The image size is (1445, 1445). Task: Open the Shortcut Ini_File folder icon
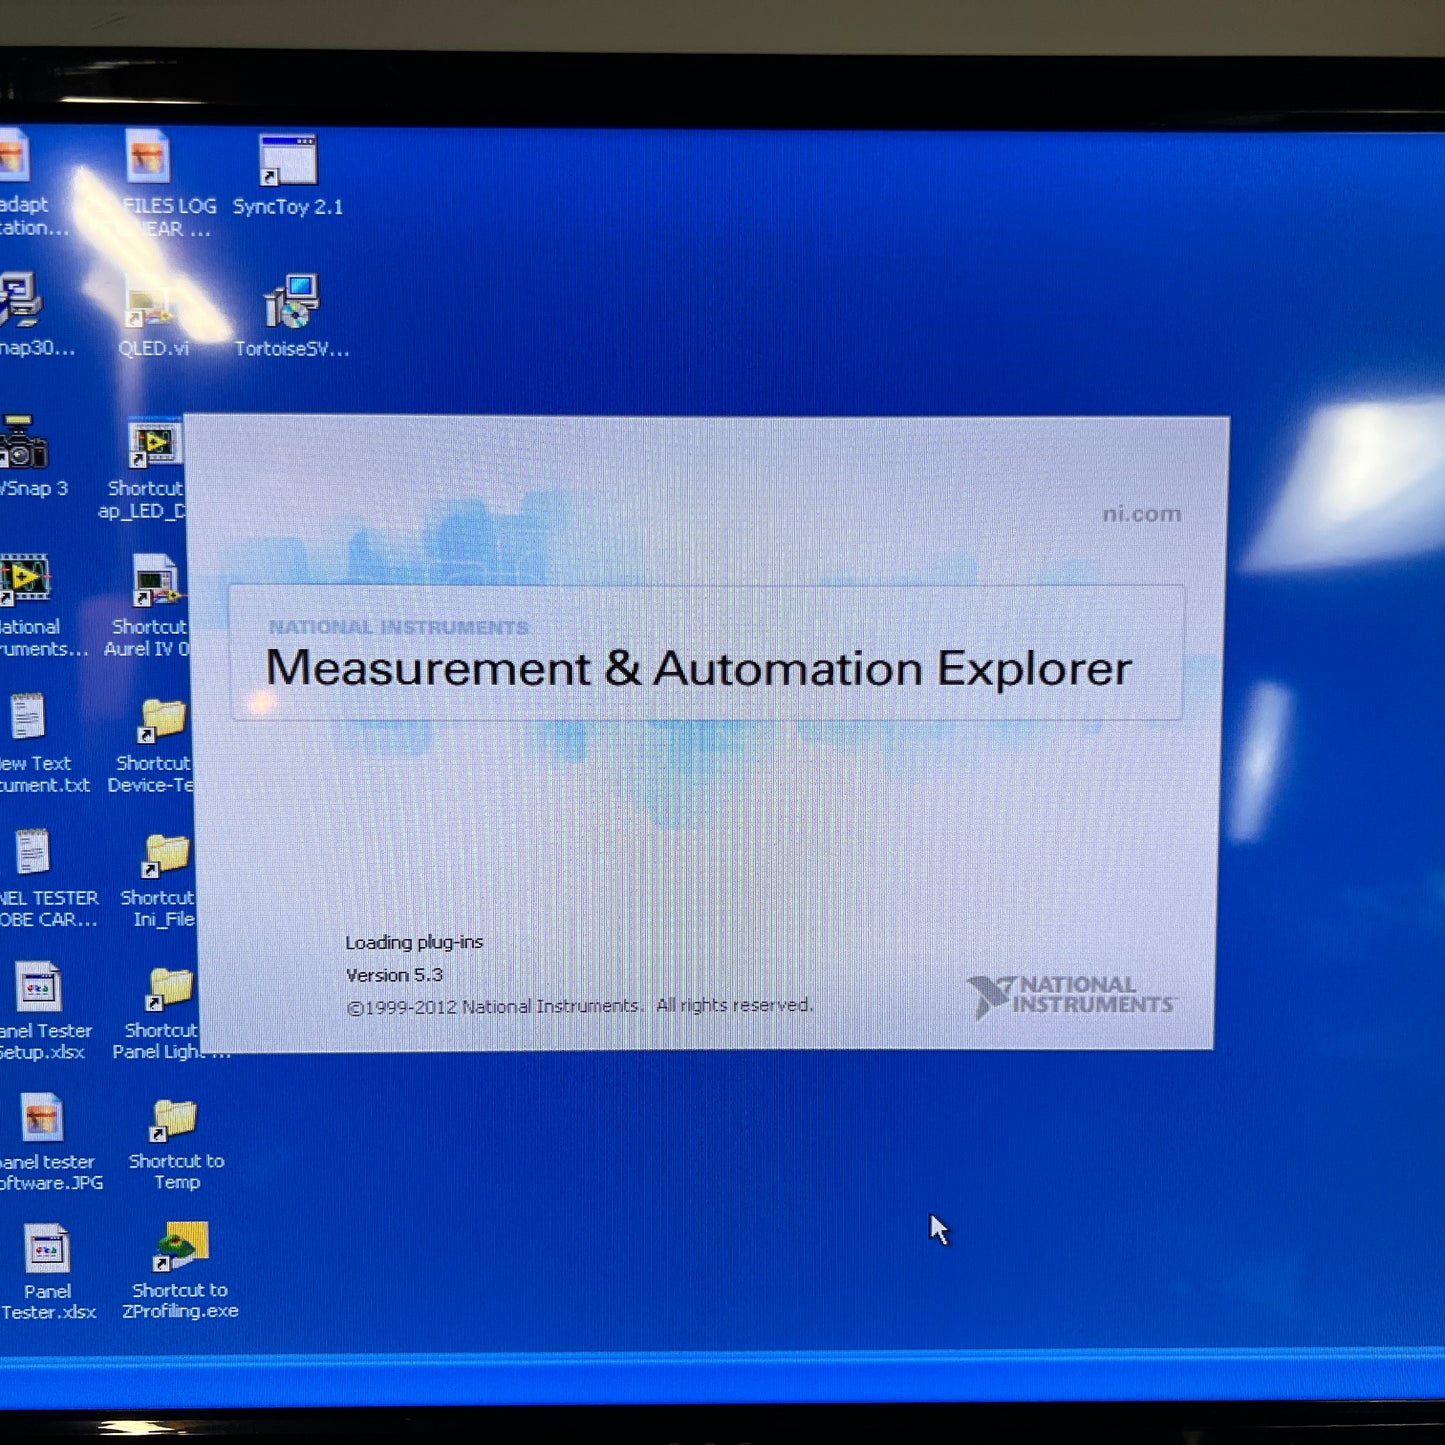click(x=165, y=855)
